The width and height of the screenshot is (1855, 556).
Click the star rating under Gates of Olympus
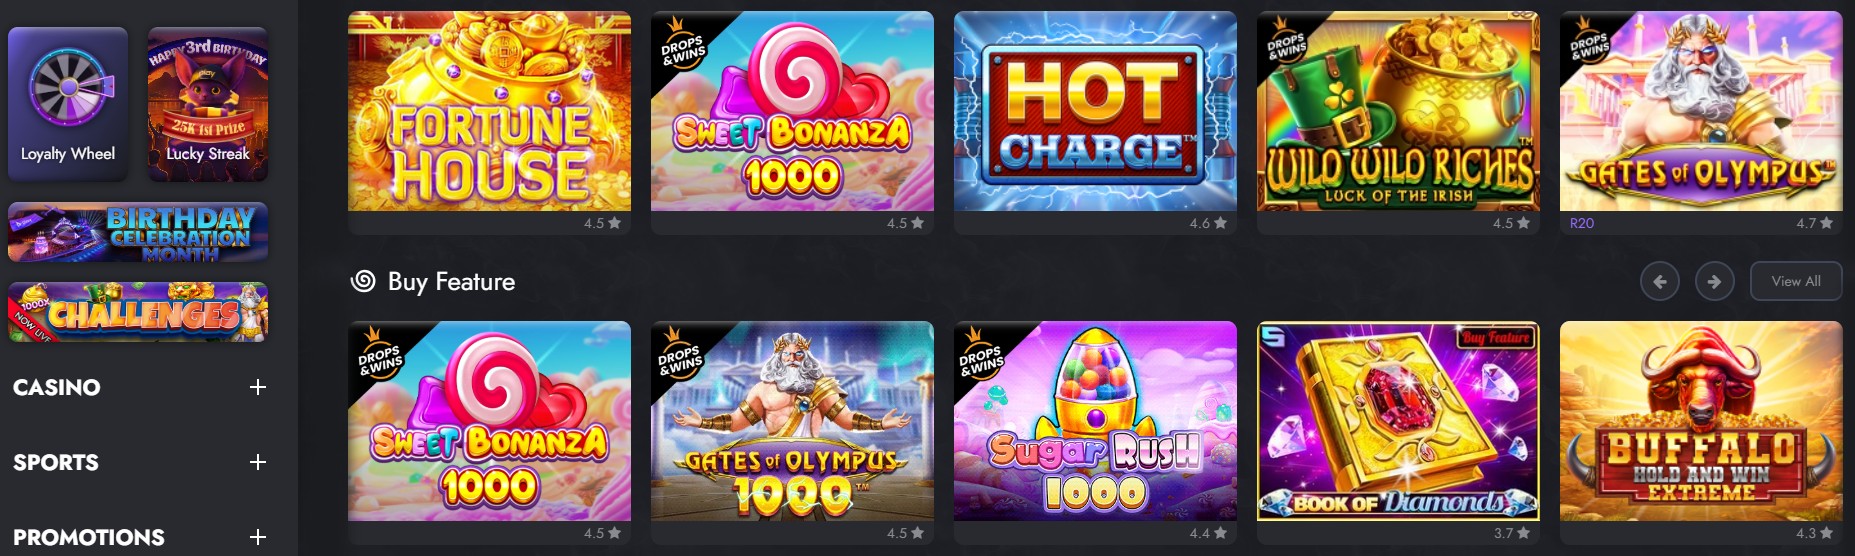coord(1814,223)
